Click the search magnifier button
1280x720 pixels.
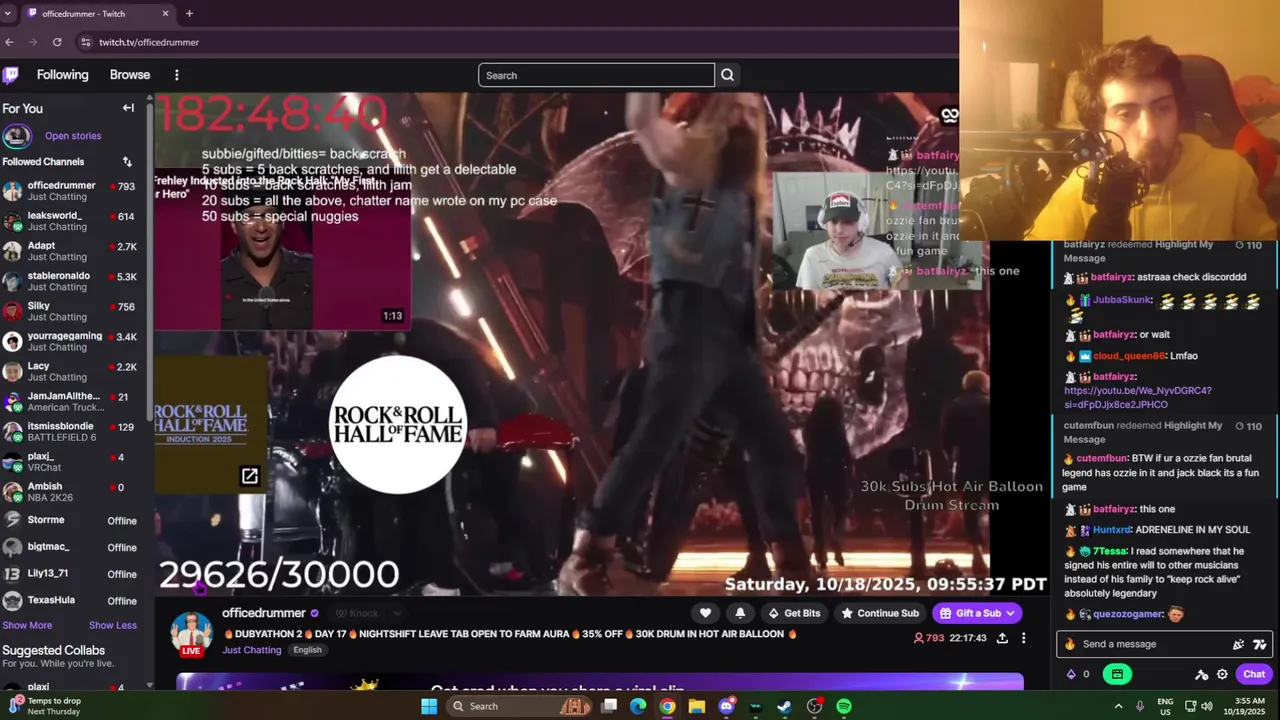point(728,75)
